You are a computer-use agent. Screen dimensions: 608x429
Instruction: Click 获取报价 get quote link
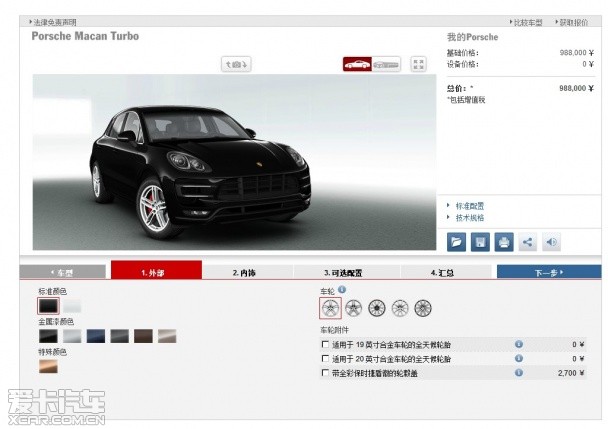click(573, 22)
